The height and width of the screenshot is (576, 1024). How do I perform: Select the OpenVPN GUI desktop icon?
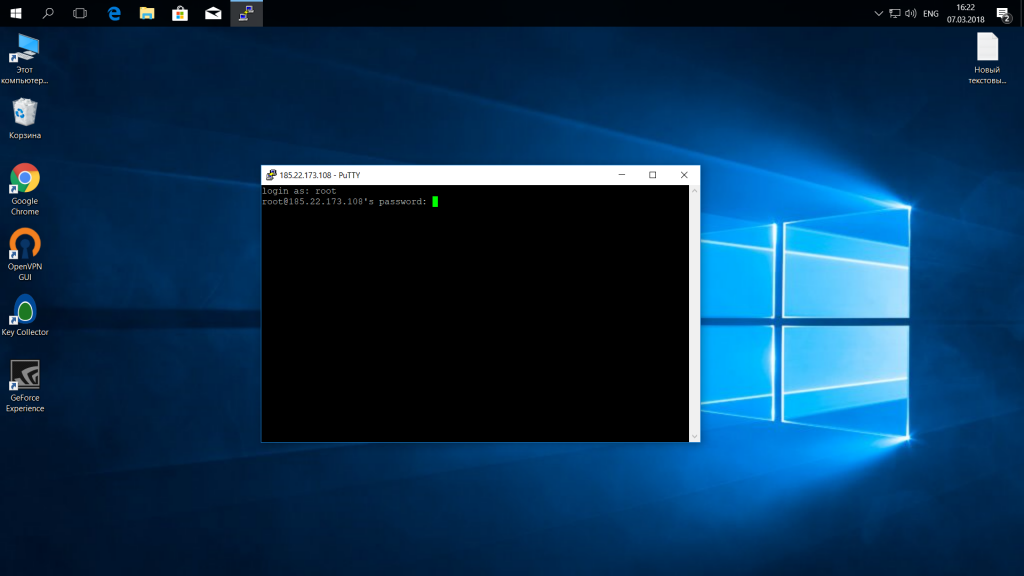(25, 245)
